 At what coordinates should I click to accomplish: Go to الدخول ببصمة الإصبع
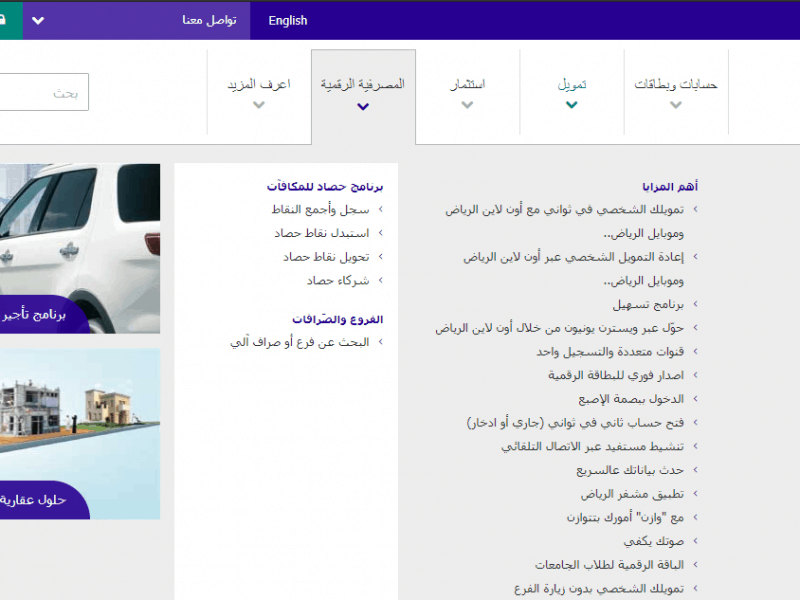[x=631, y=399]
